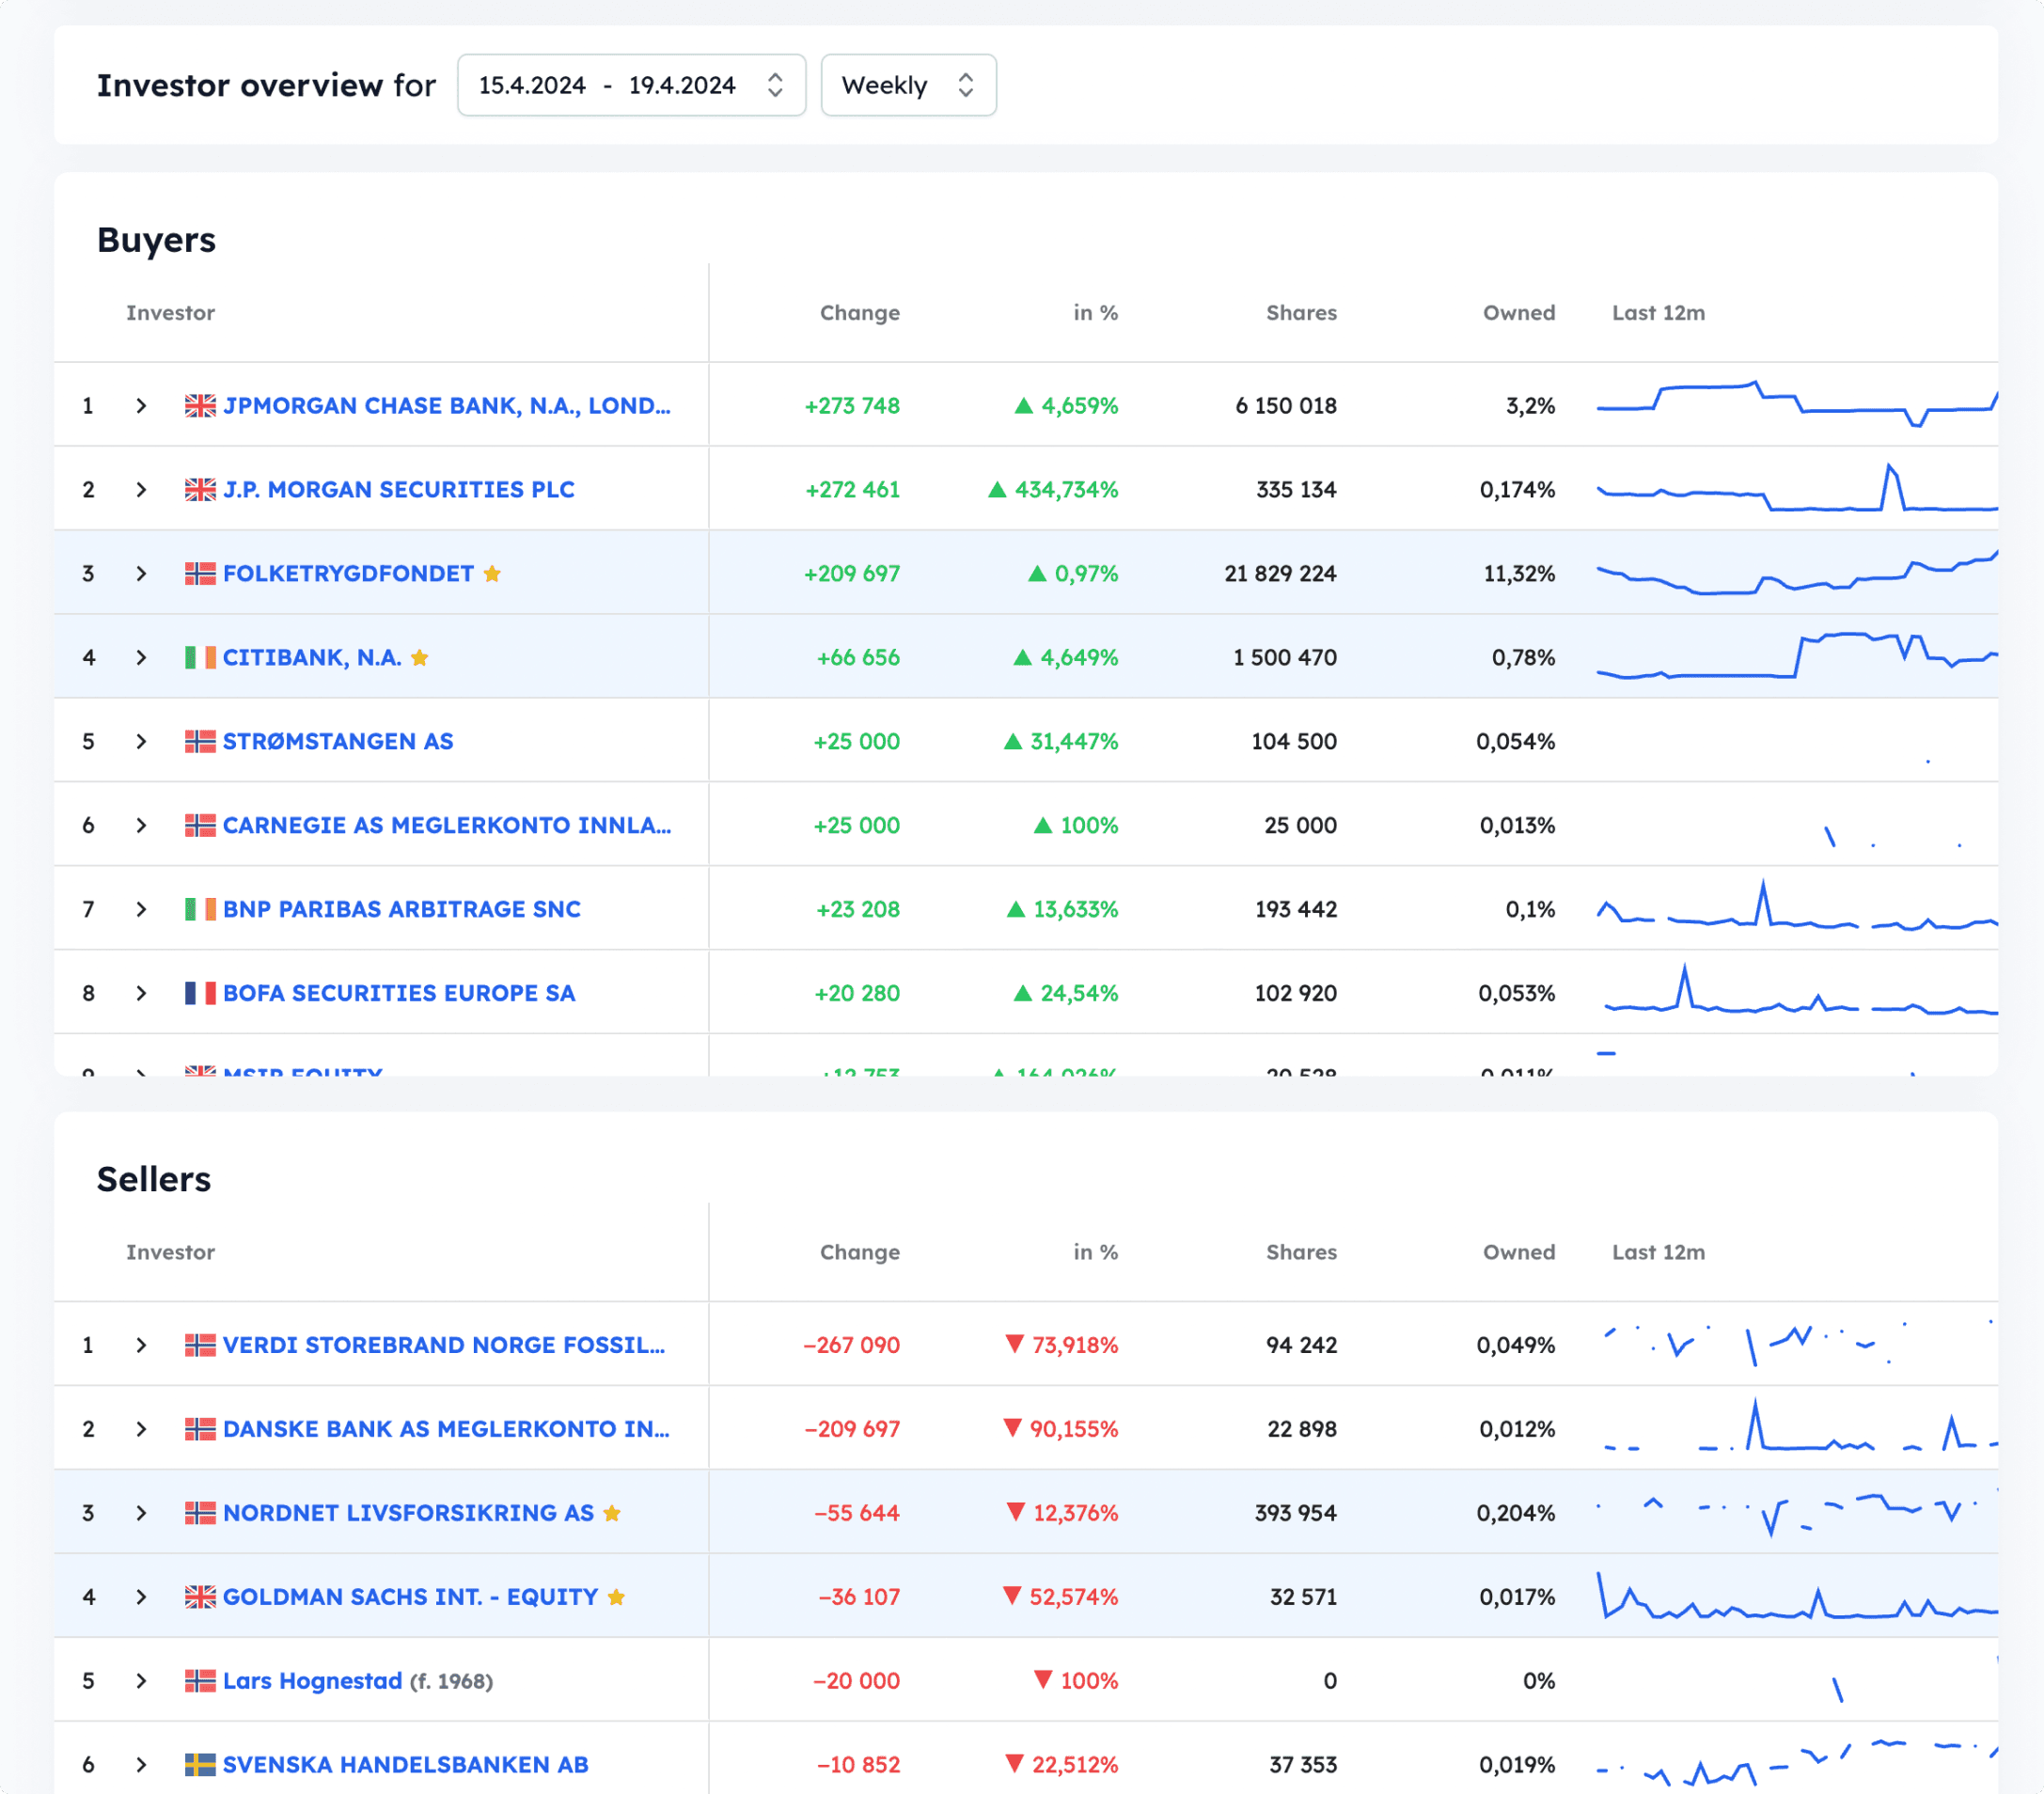This screenshot has height=1794, width=2044.
Task: Click the UK flag icon for J.P. Morgan Securities
Action: point(200,490)
